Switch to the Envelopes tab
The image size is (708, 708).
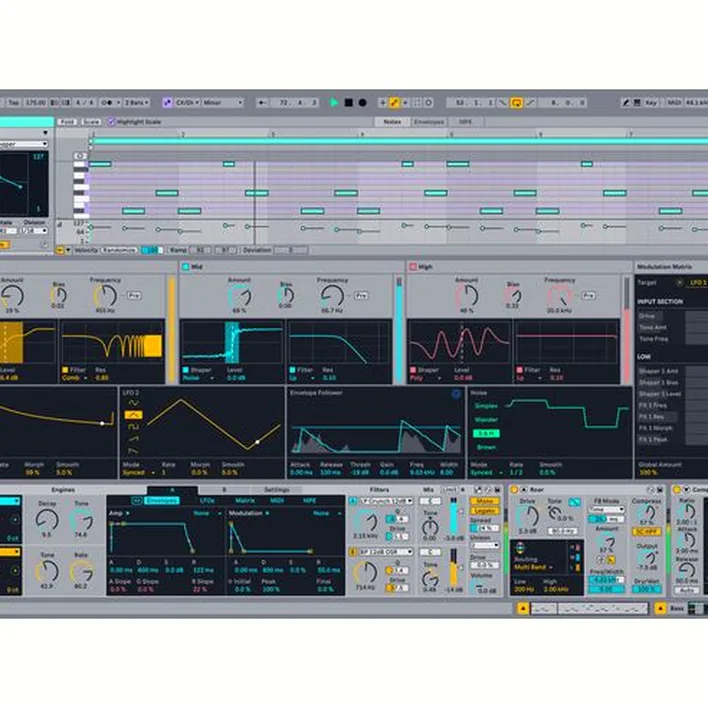429,122
